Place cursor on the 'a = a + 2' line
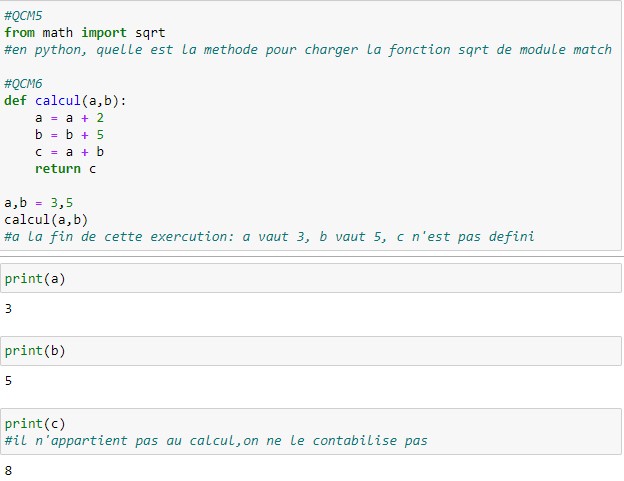The width and height of the screenshot is (624, 481). point(69,118)
